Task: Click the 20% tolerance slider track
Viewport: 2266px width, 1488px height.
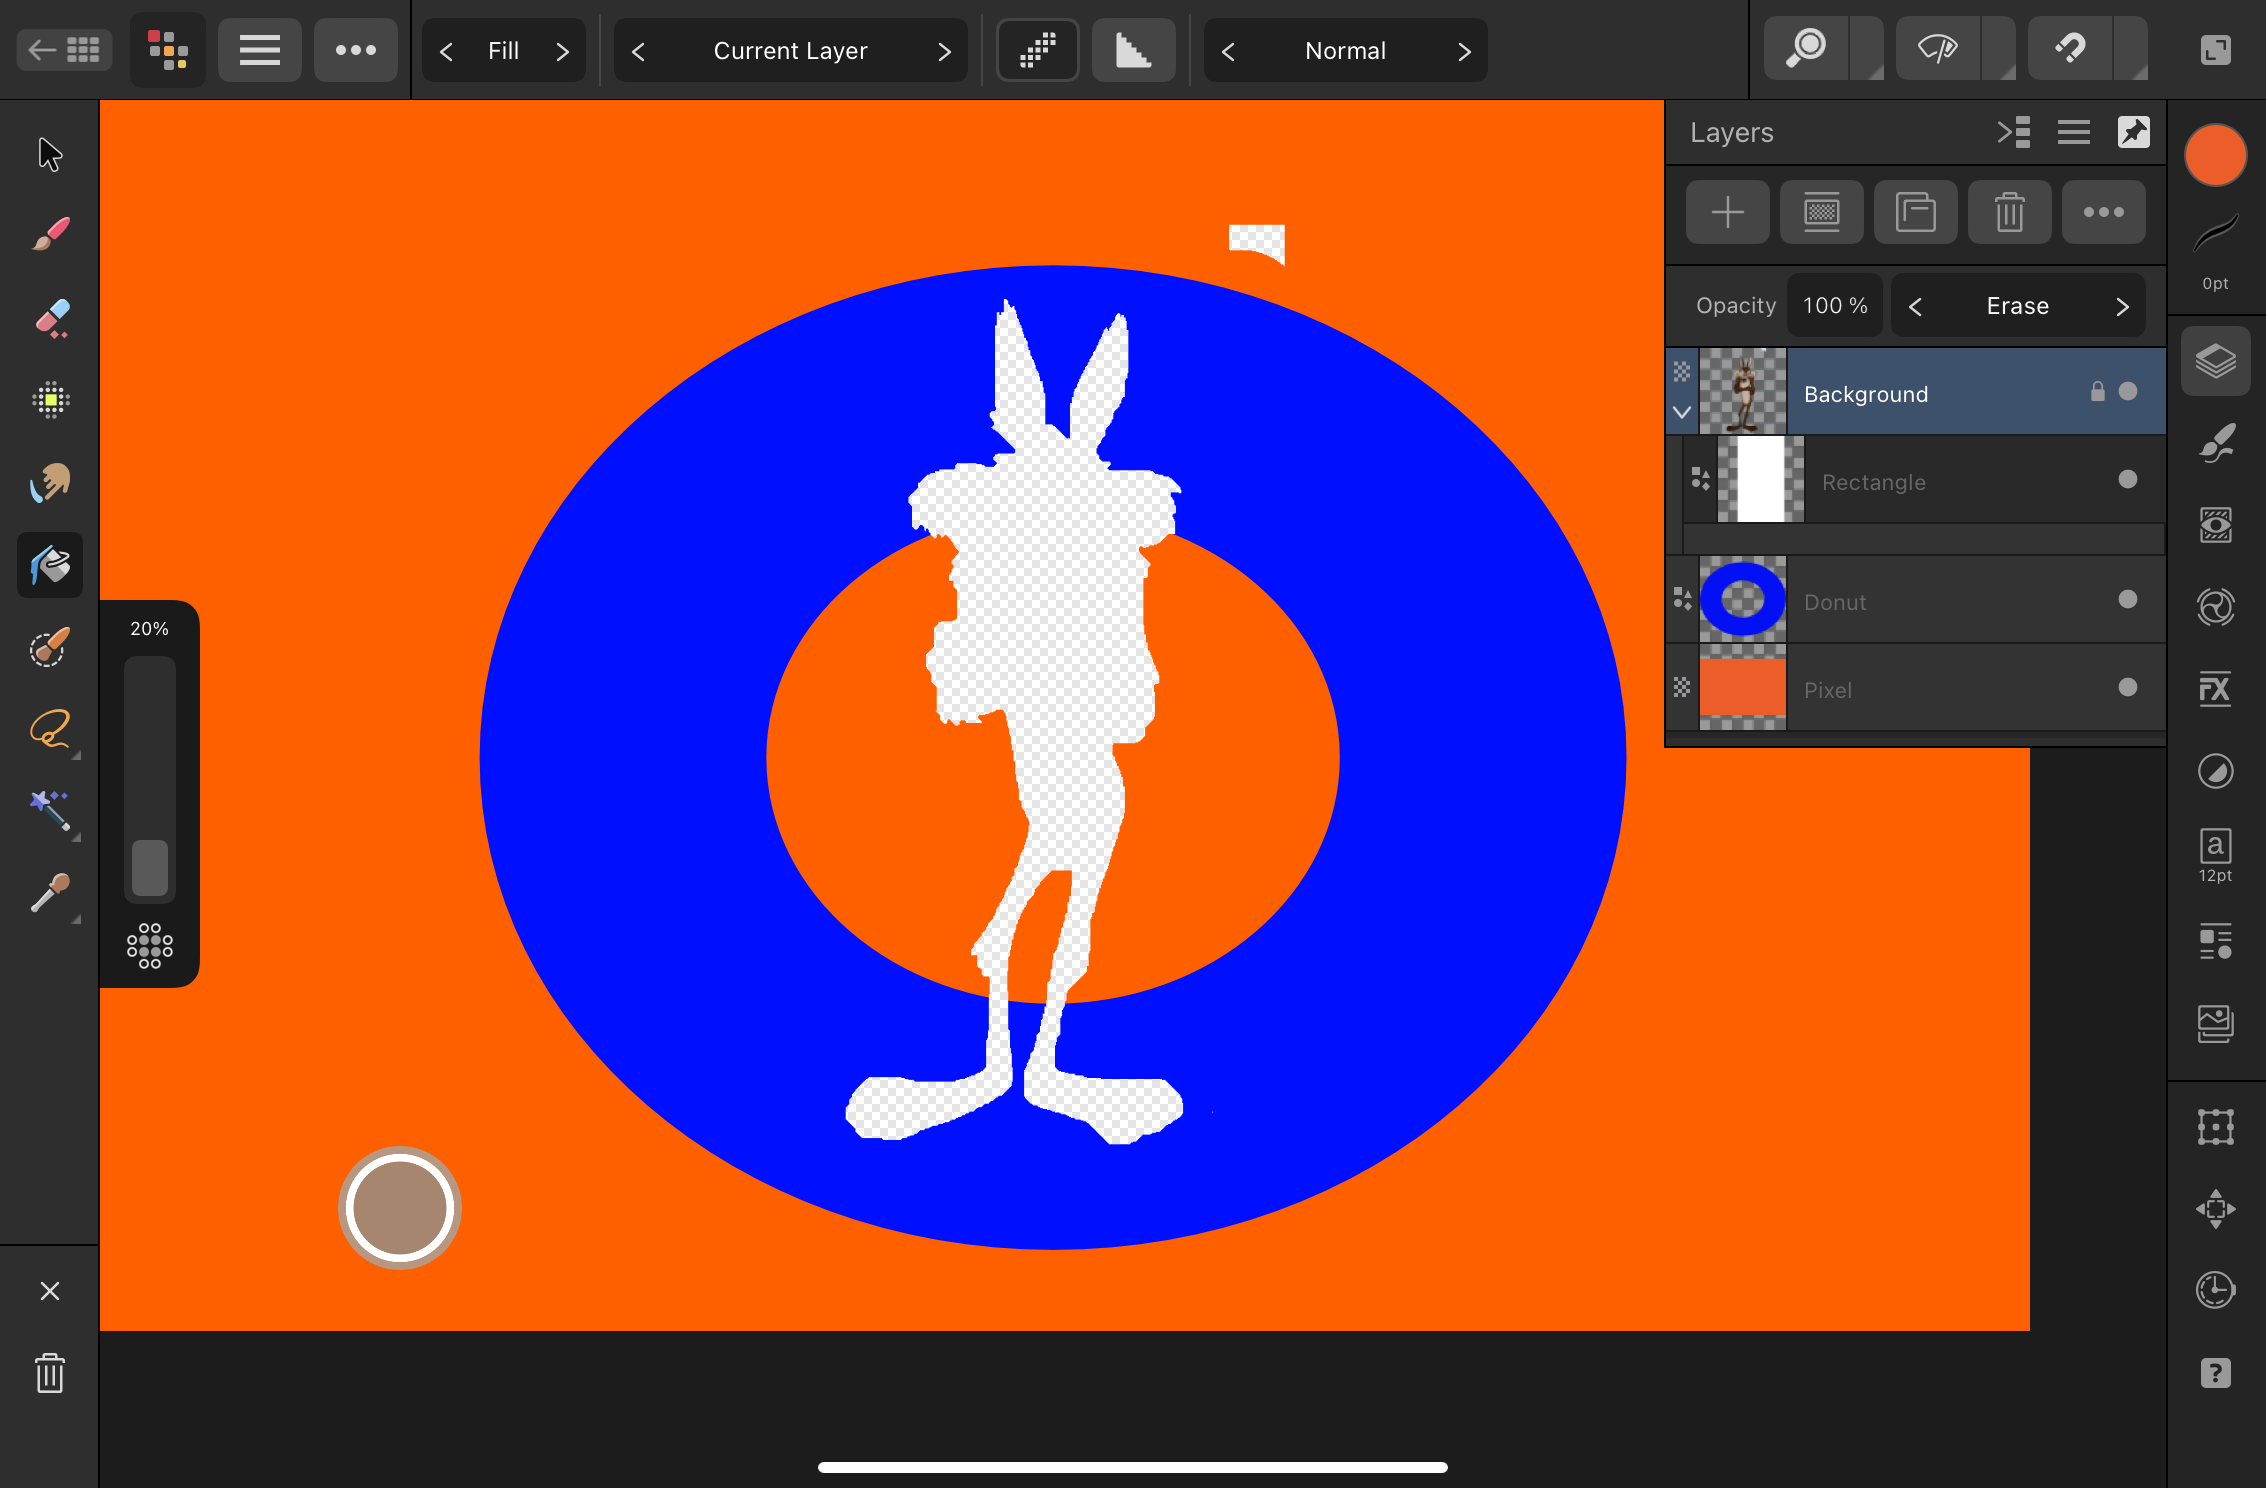Action: point(150,778)
